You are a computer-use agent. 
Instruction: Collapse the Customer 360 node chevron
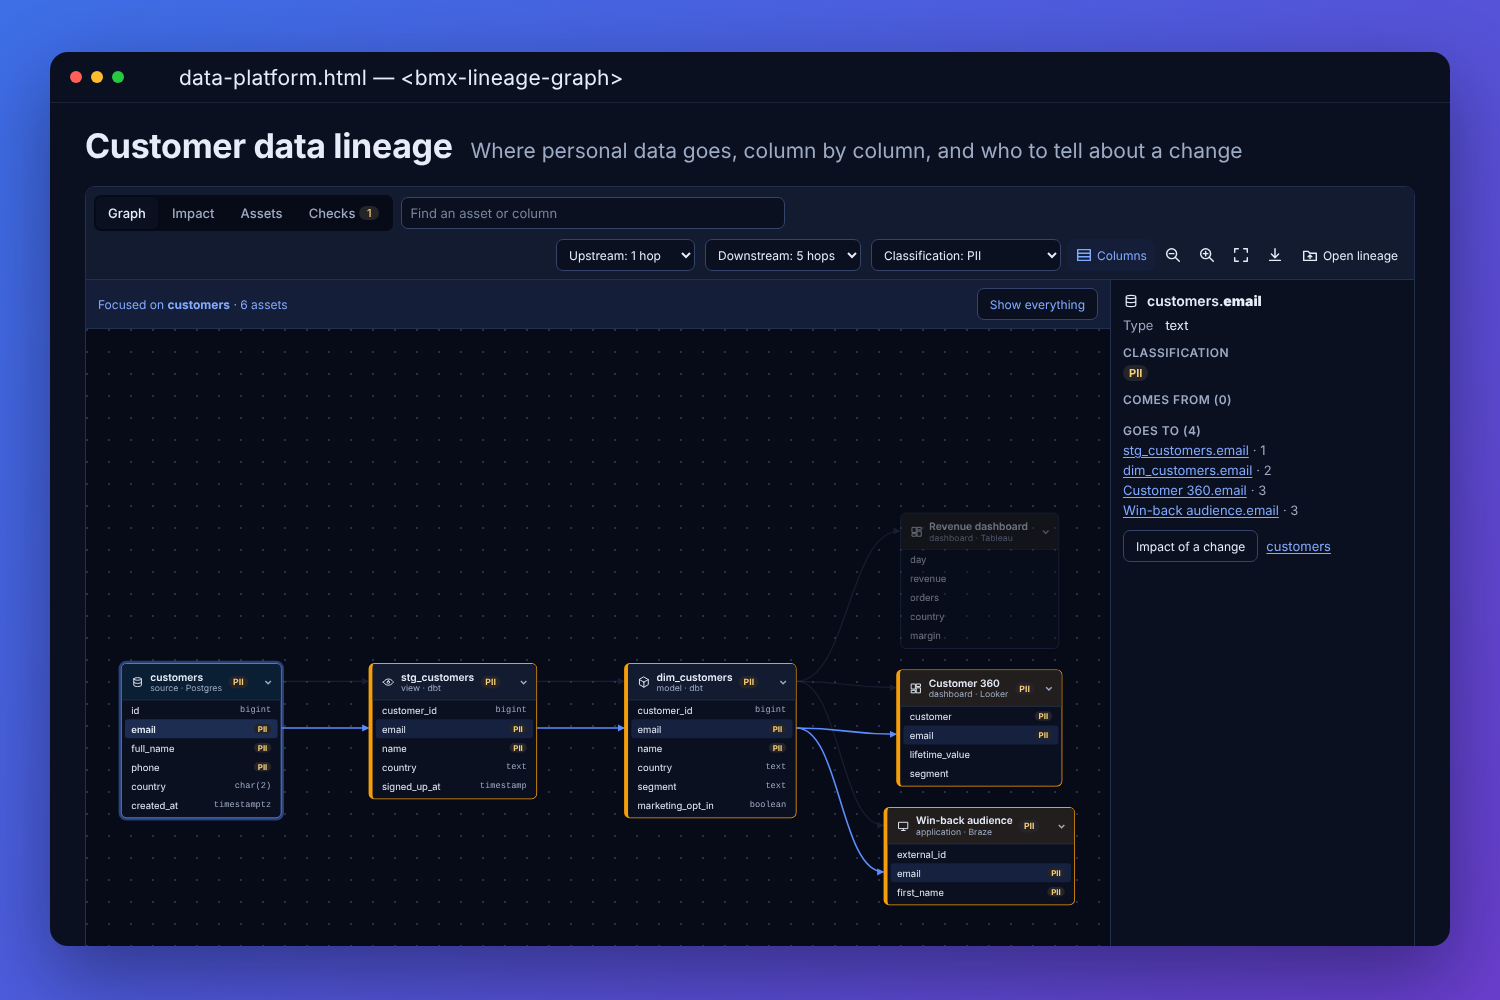coord(1049,688)
